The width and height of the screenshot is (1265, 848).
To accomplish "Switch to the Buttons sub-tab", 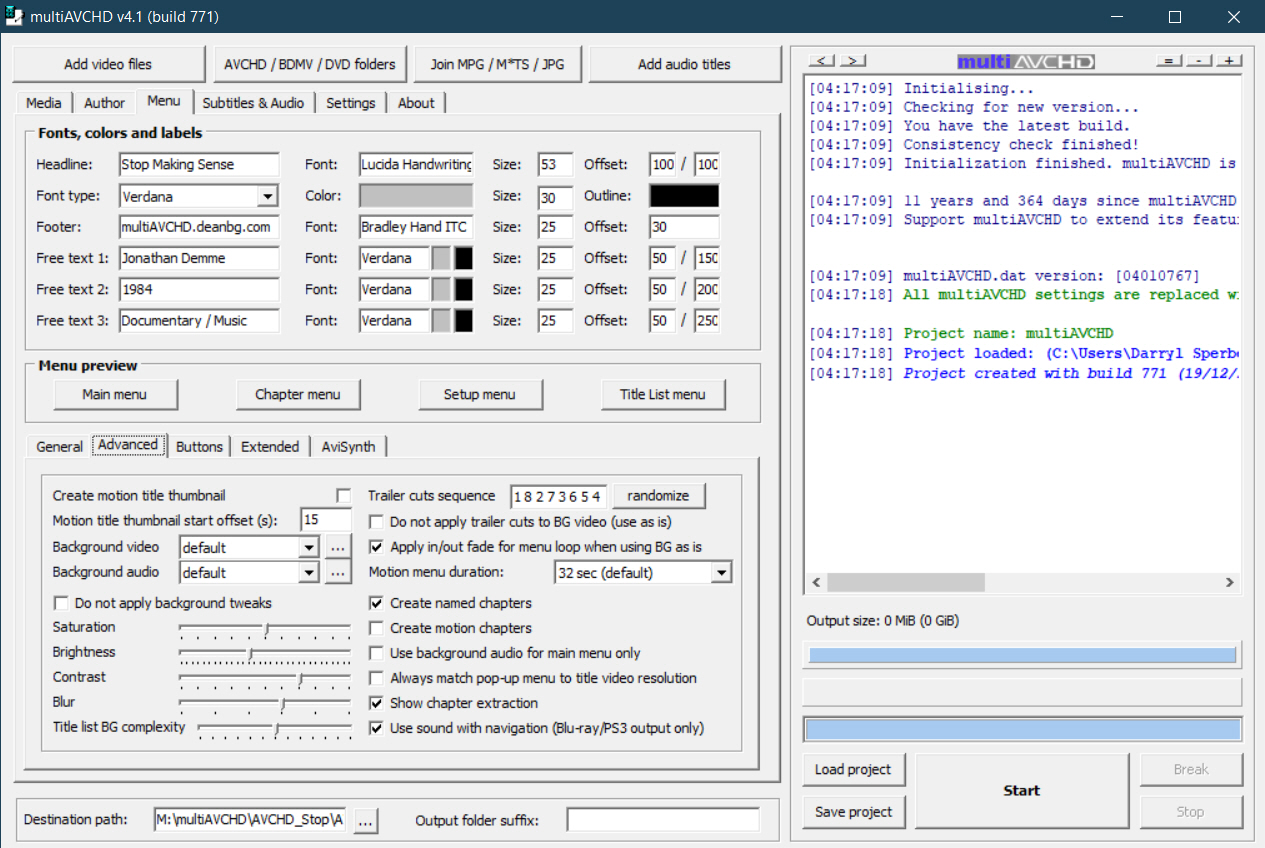I will (199, 447).
